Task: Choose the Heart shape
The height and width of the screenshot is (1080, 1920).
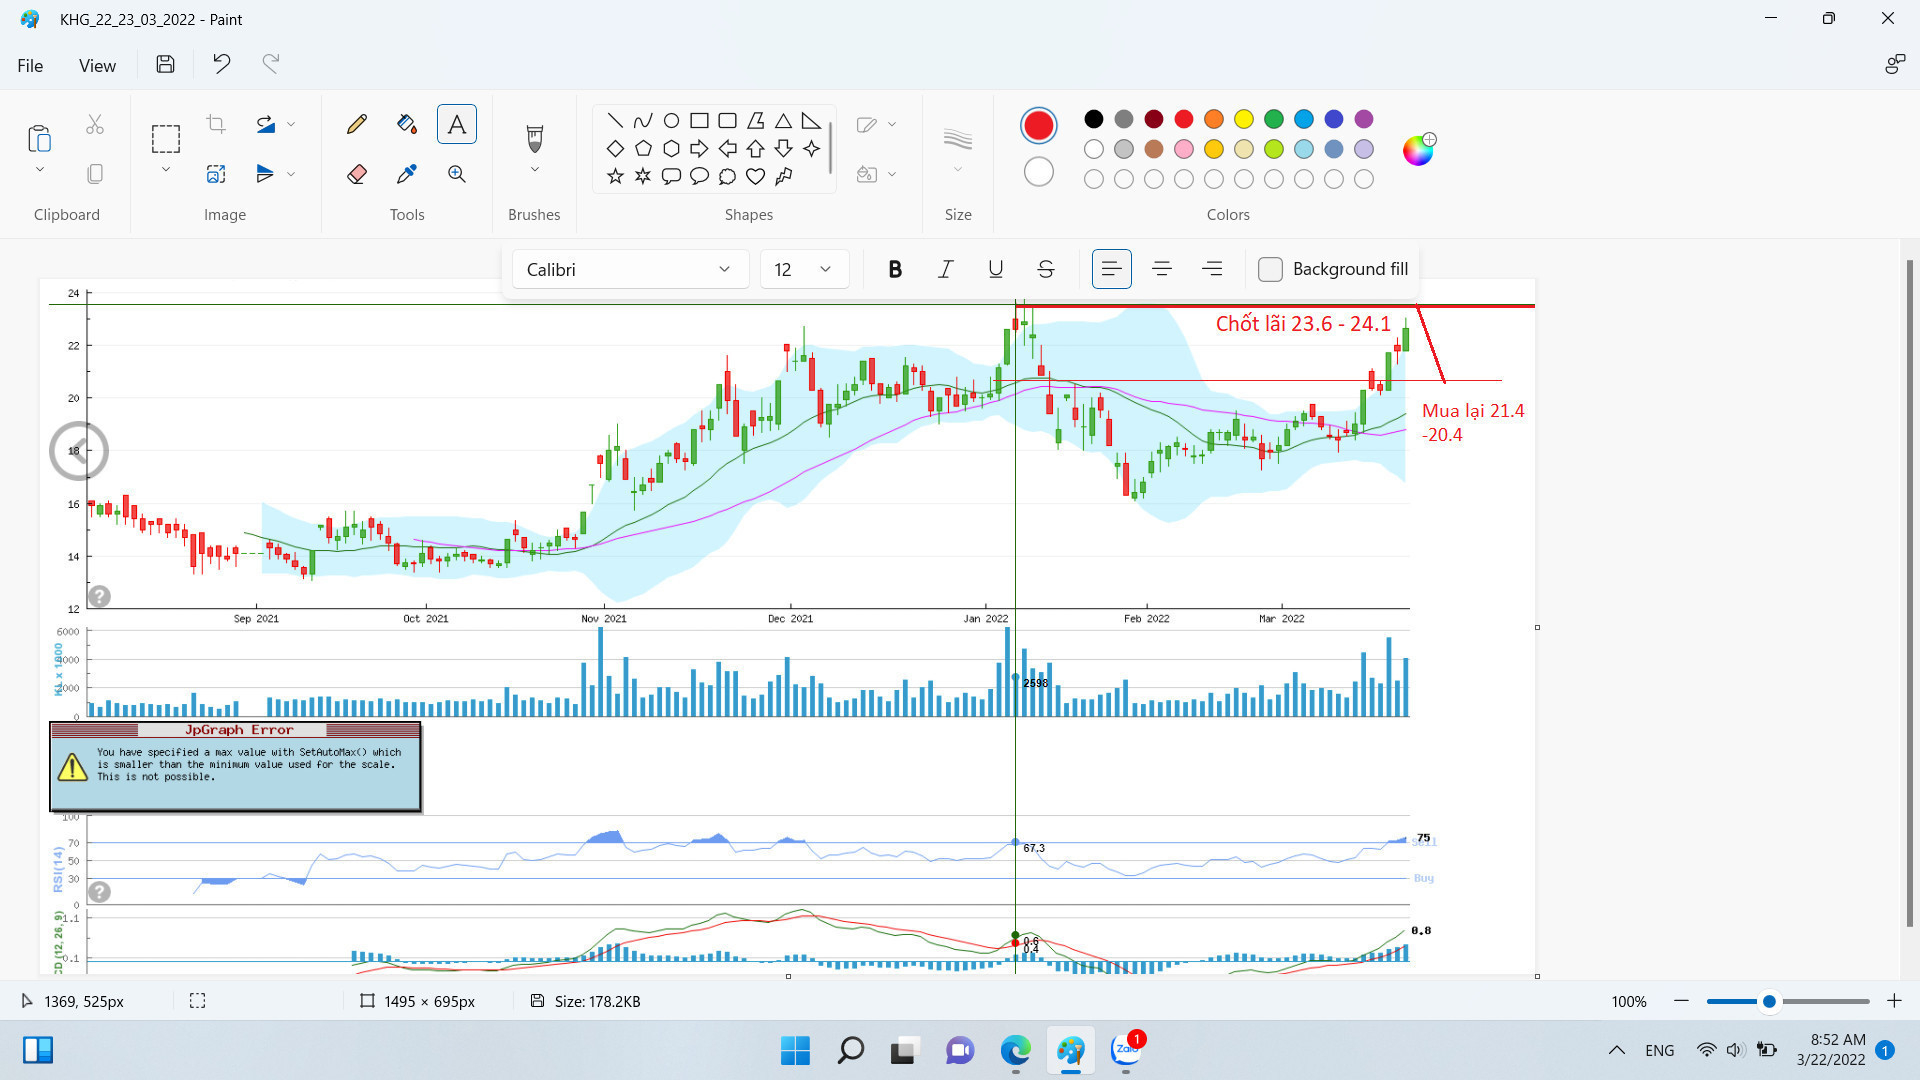Action: [x=755, y=177]
